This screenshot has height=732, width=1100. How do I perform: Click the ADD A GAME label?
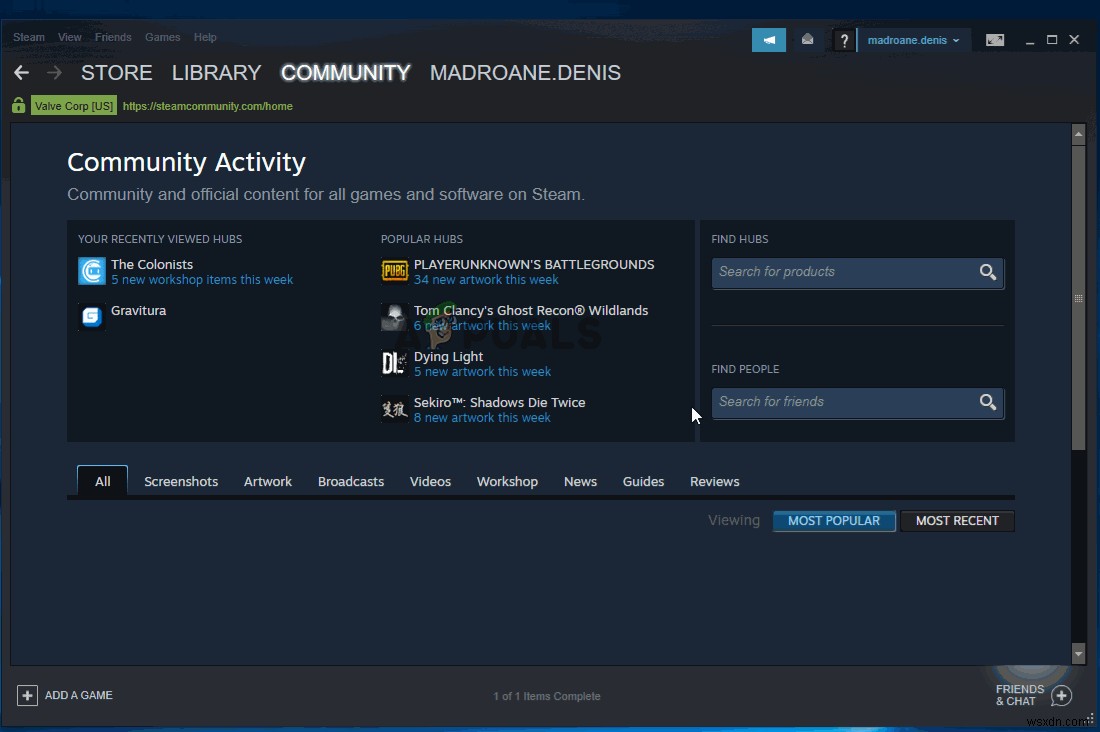click(x=79, y=695)
